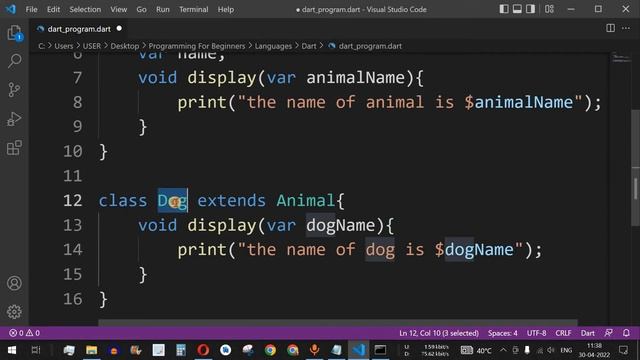Open the microphone recorder taskbar icon
This screenshot has width=640, height=360.
(x=314, y=350)
